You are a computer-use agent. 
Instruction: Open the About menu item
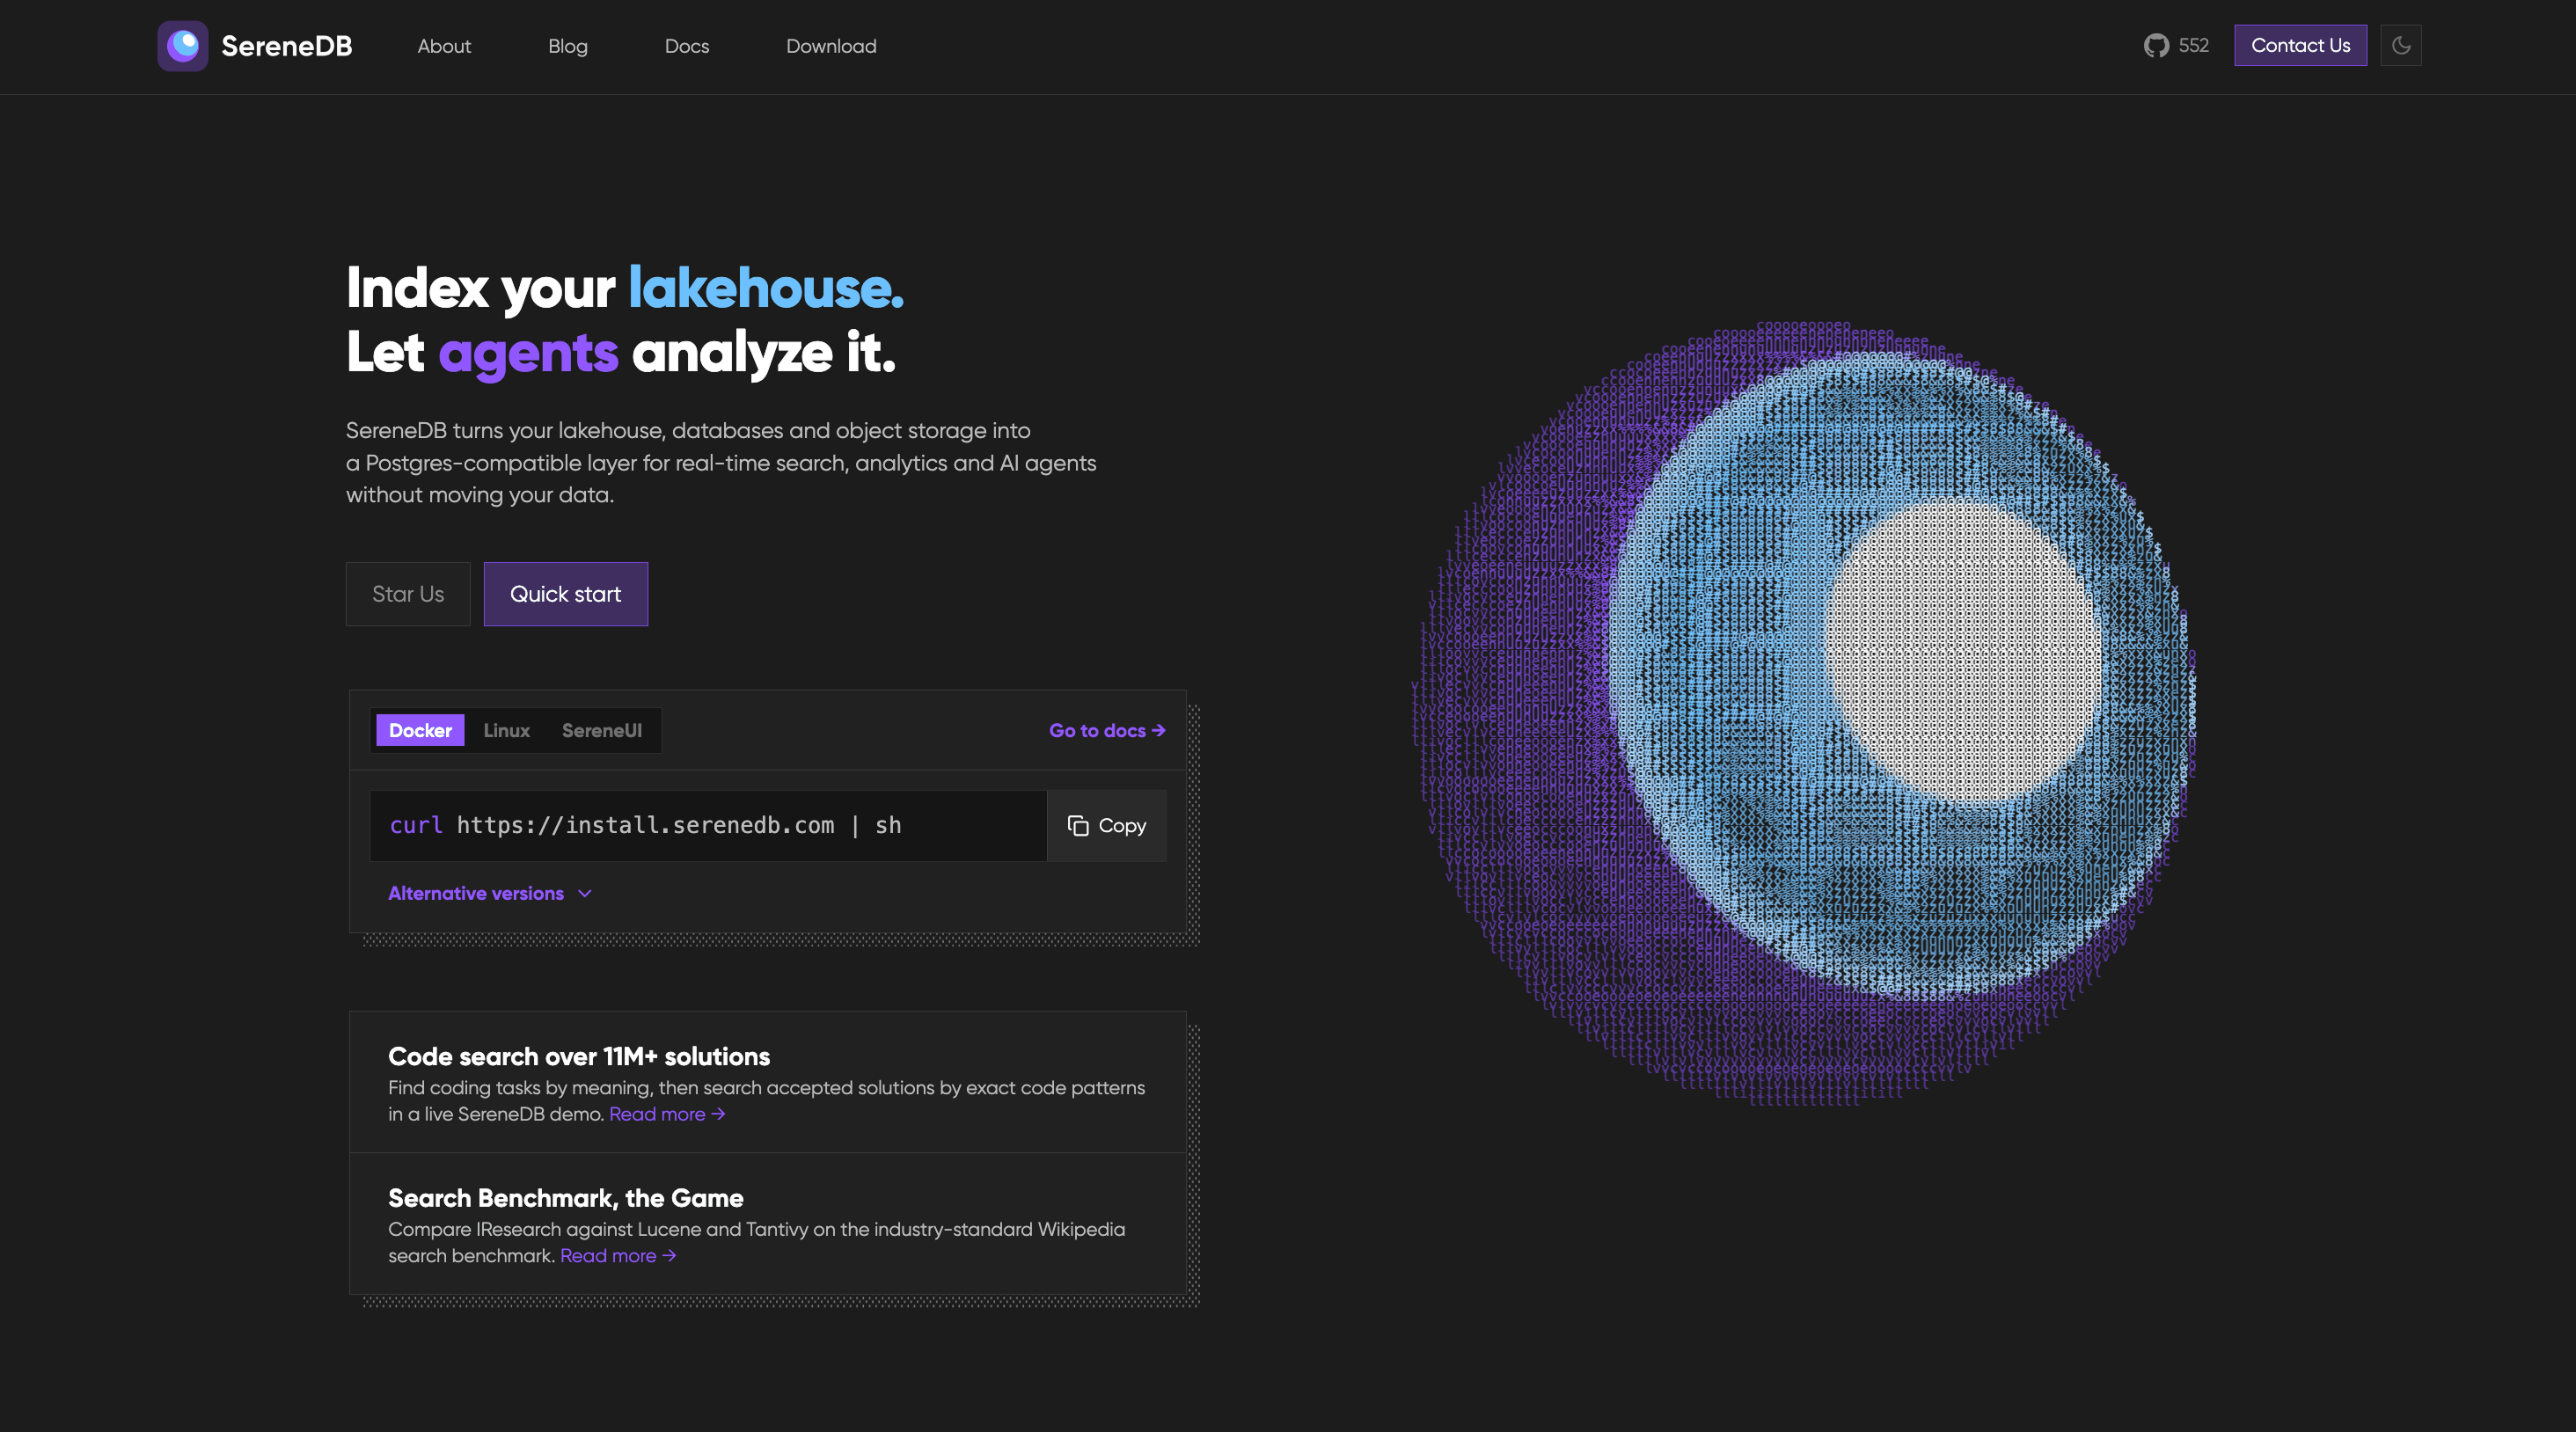(444, 46)
